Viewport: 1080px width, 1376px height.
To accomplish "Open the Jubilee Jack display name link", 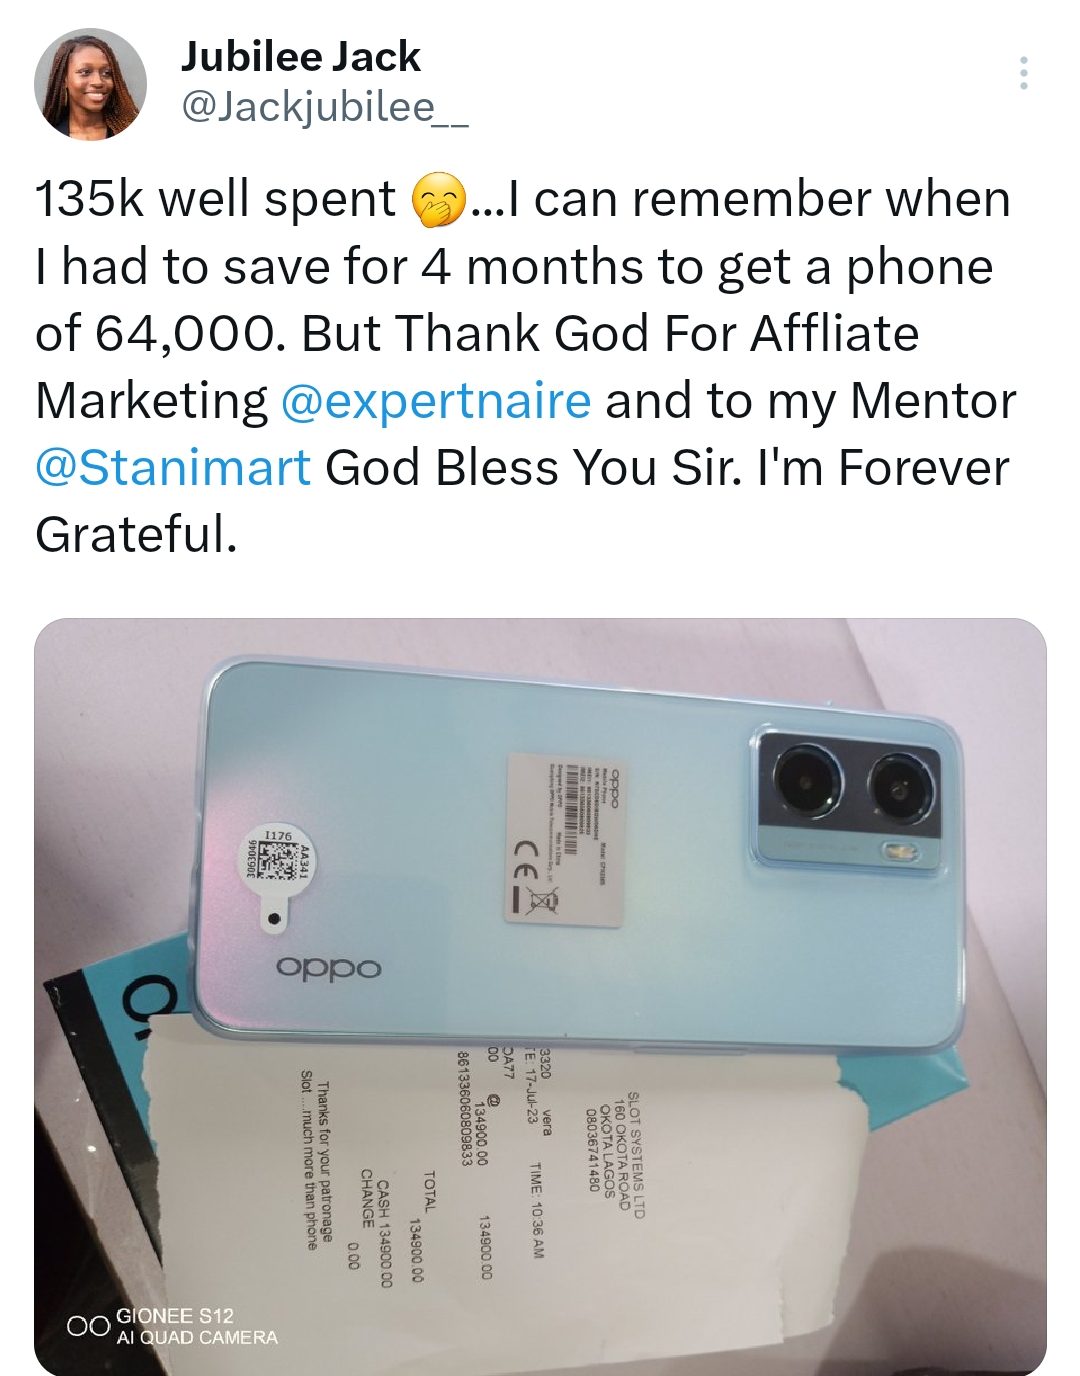I will tap(300, 57).
